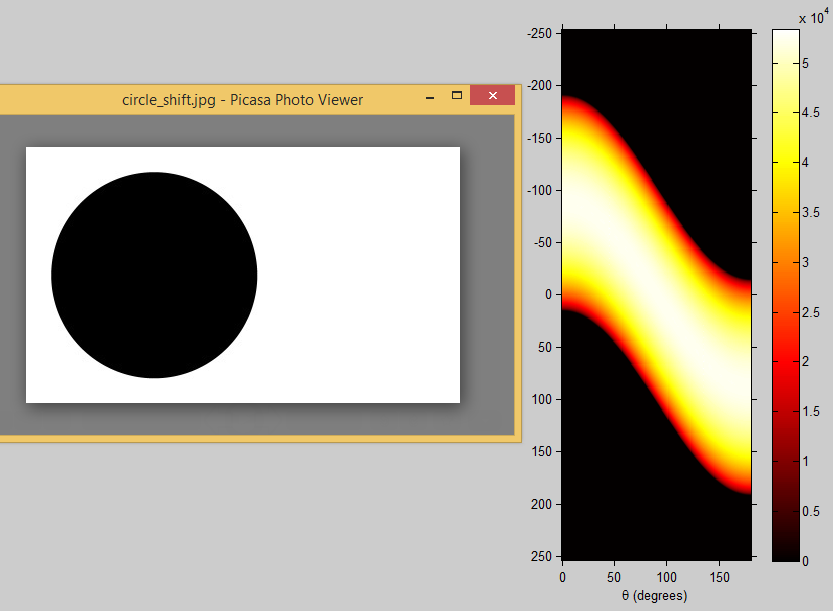Minimize the Picasa Photo Viewer window

point(429,97)
